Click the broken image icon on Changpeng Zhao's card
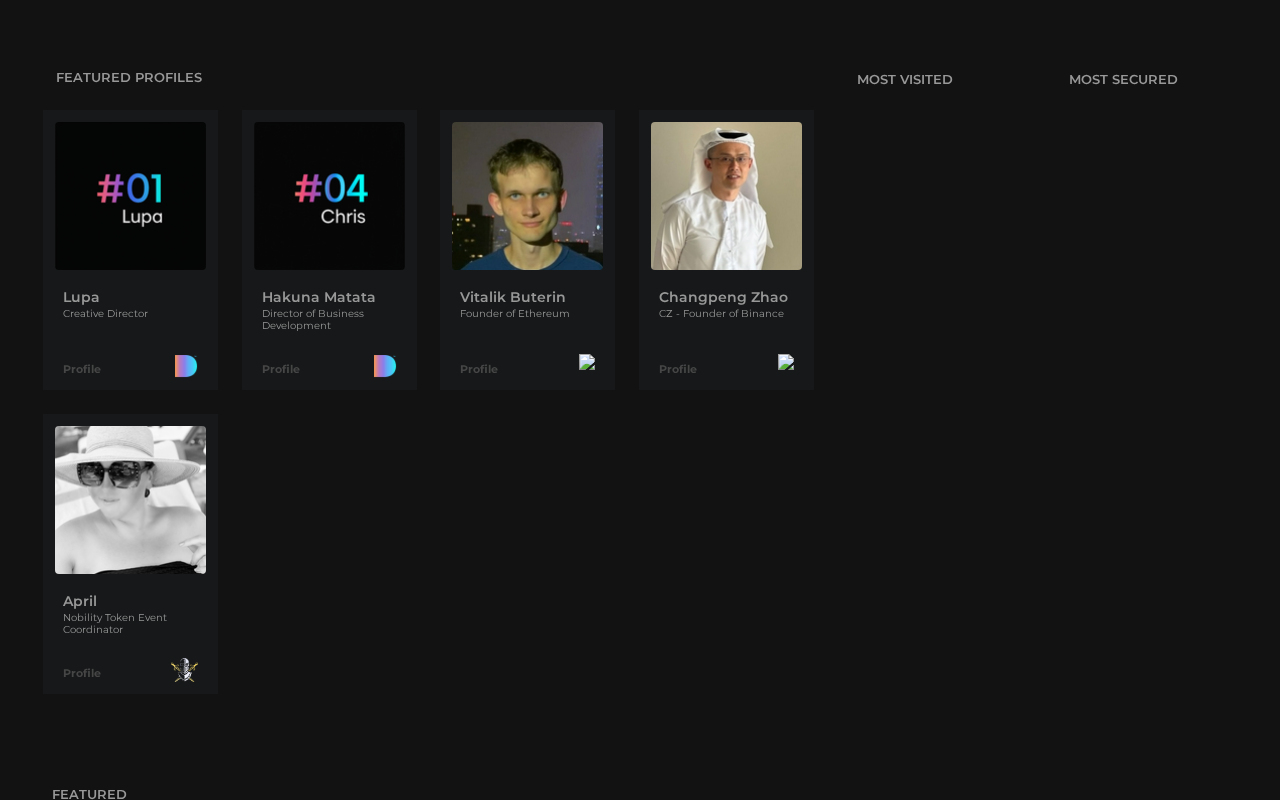Screen dimensions: 1280x800 (786, 362)
